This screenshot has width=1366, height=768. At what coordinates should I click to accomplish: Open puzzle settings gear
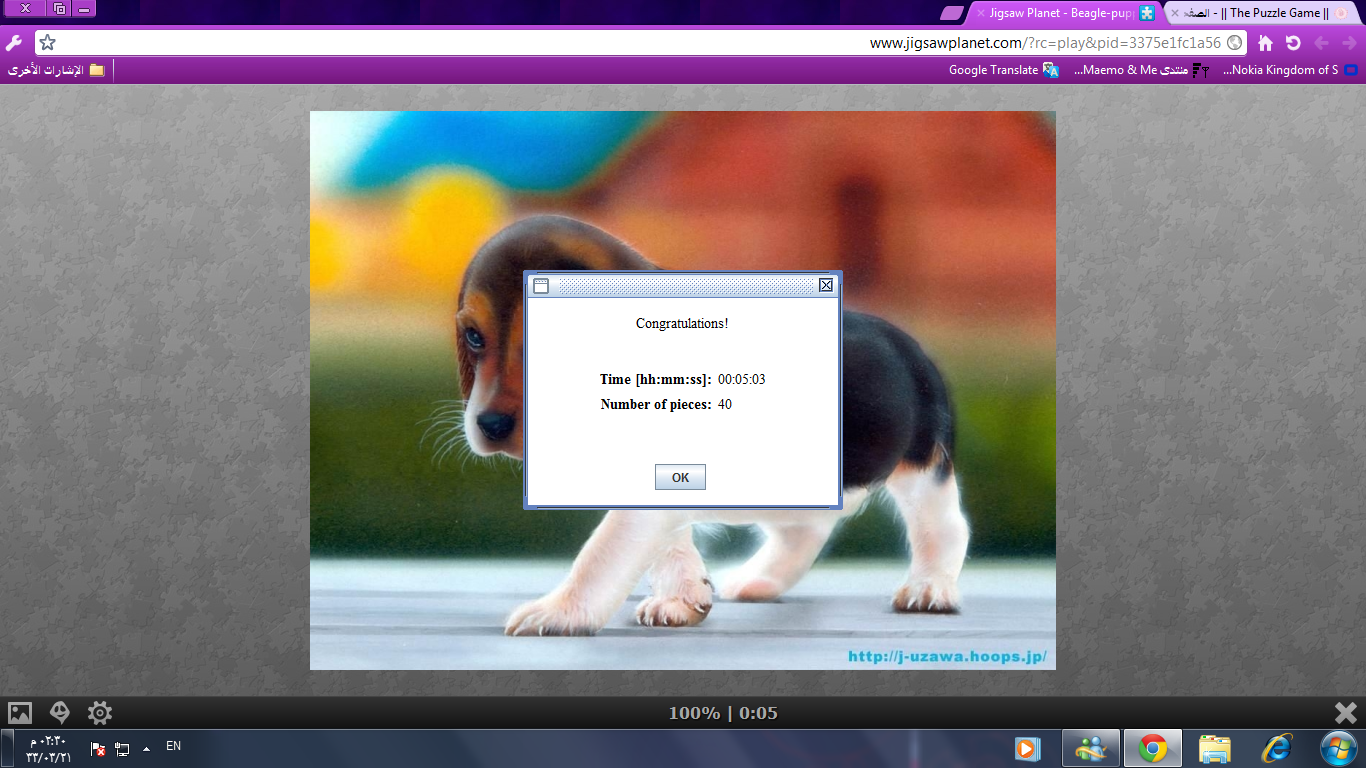click(x=100, y=713)
